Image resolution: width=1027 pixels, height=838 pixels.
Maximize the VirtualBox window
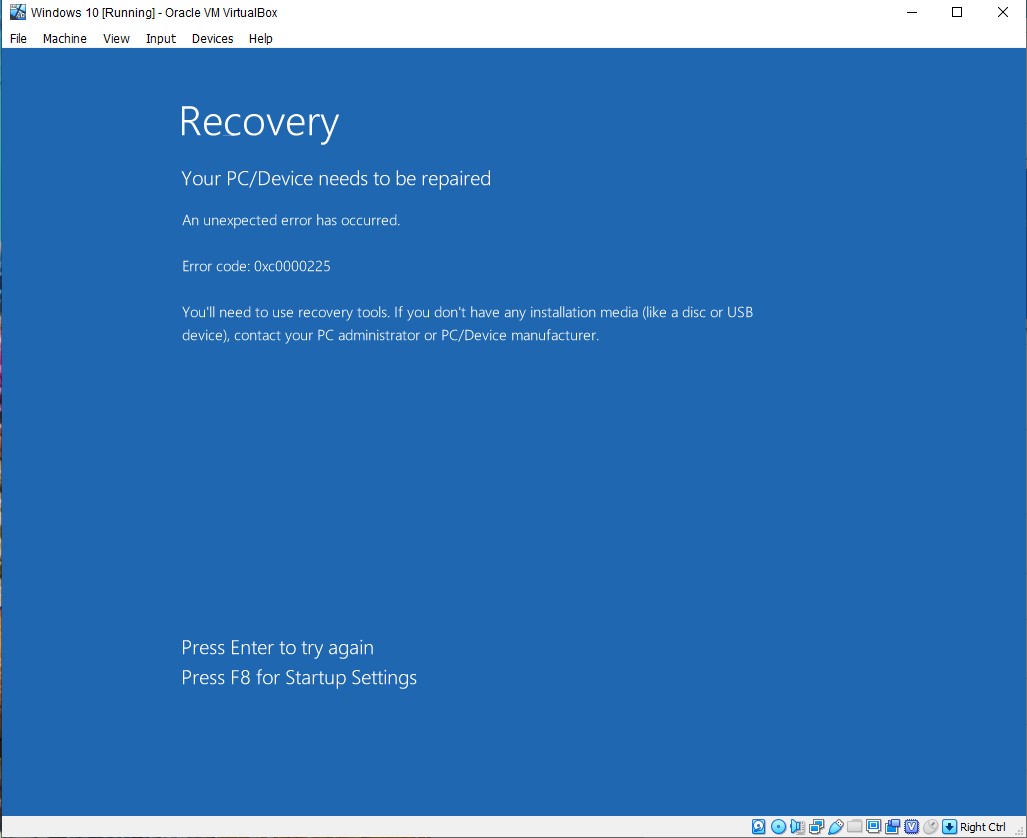pos(957,12)
